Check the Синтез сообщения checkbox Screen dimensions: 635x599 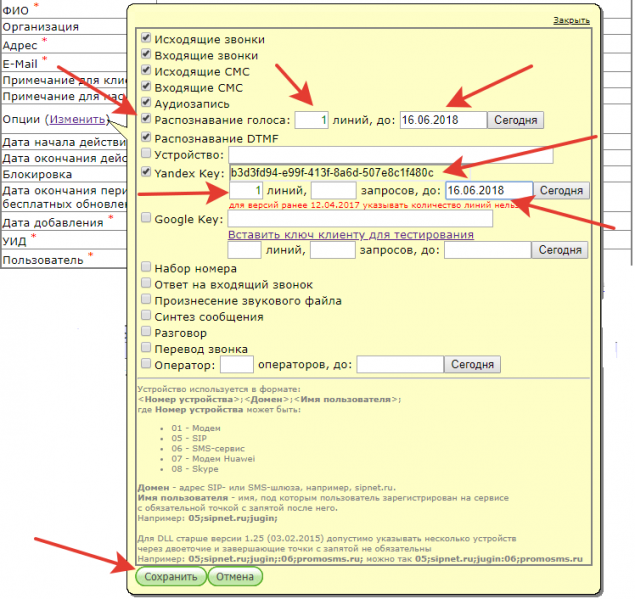click(x=146, y=316)
